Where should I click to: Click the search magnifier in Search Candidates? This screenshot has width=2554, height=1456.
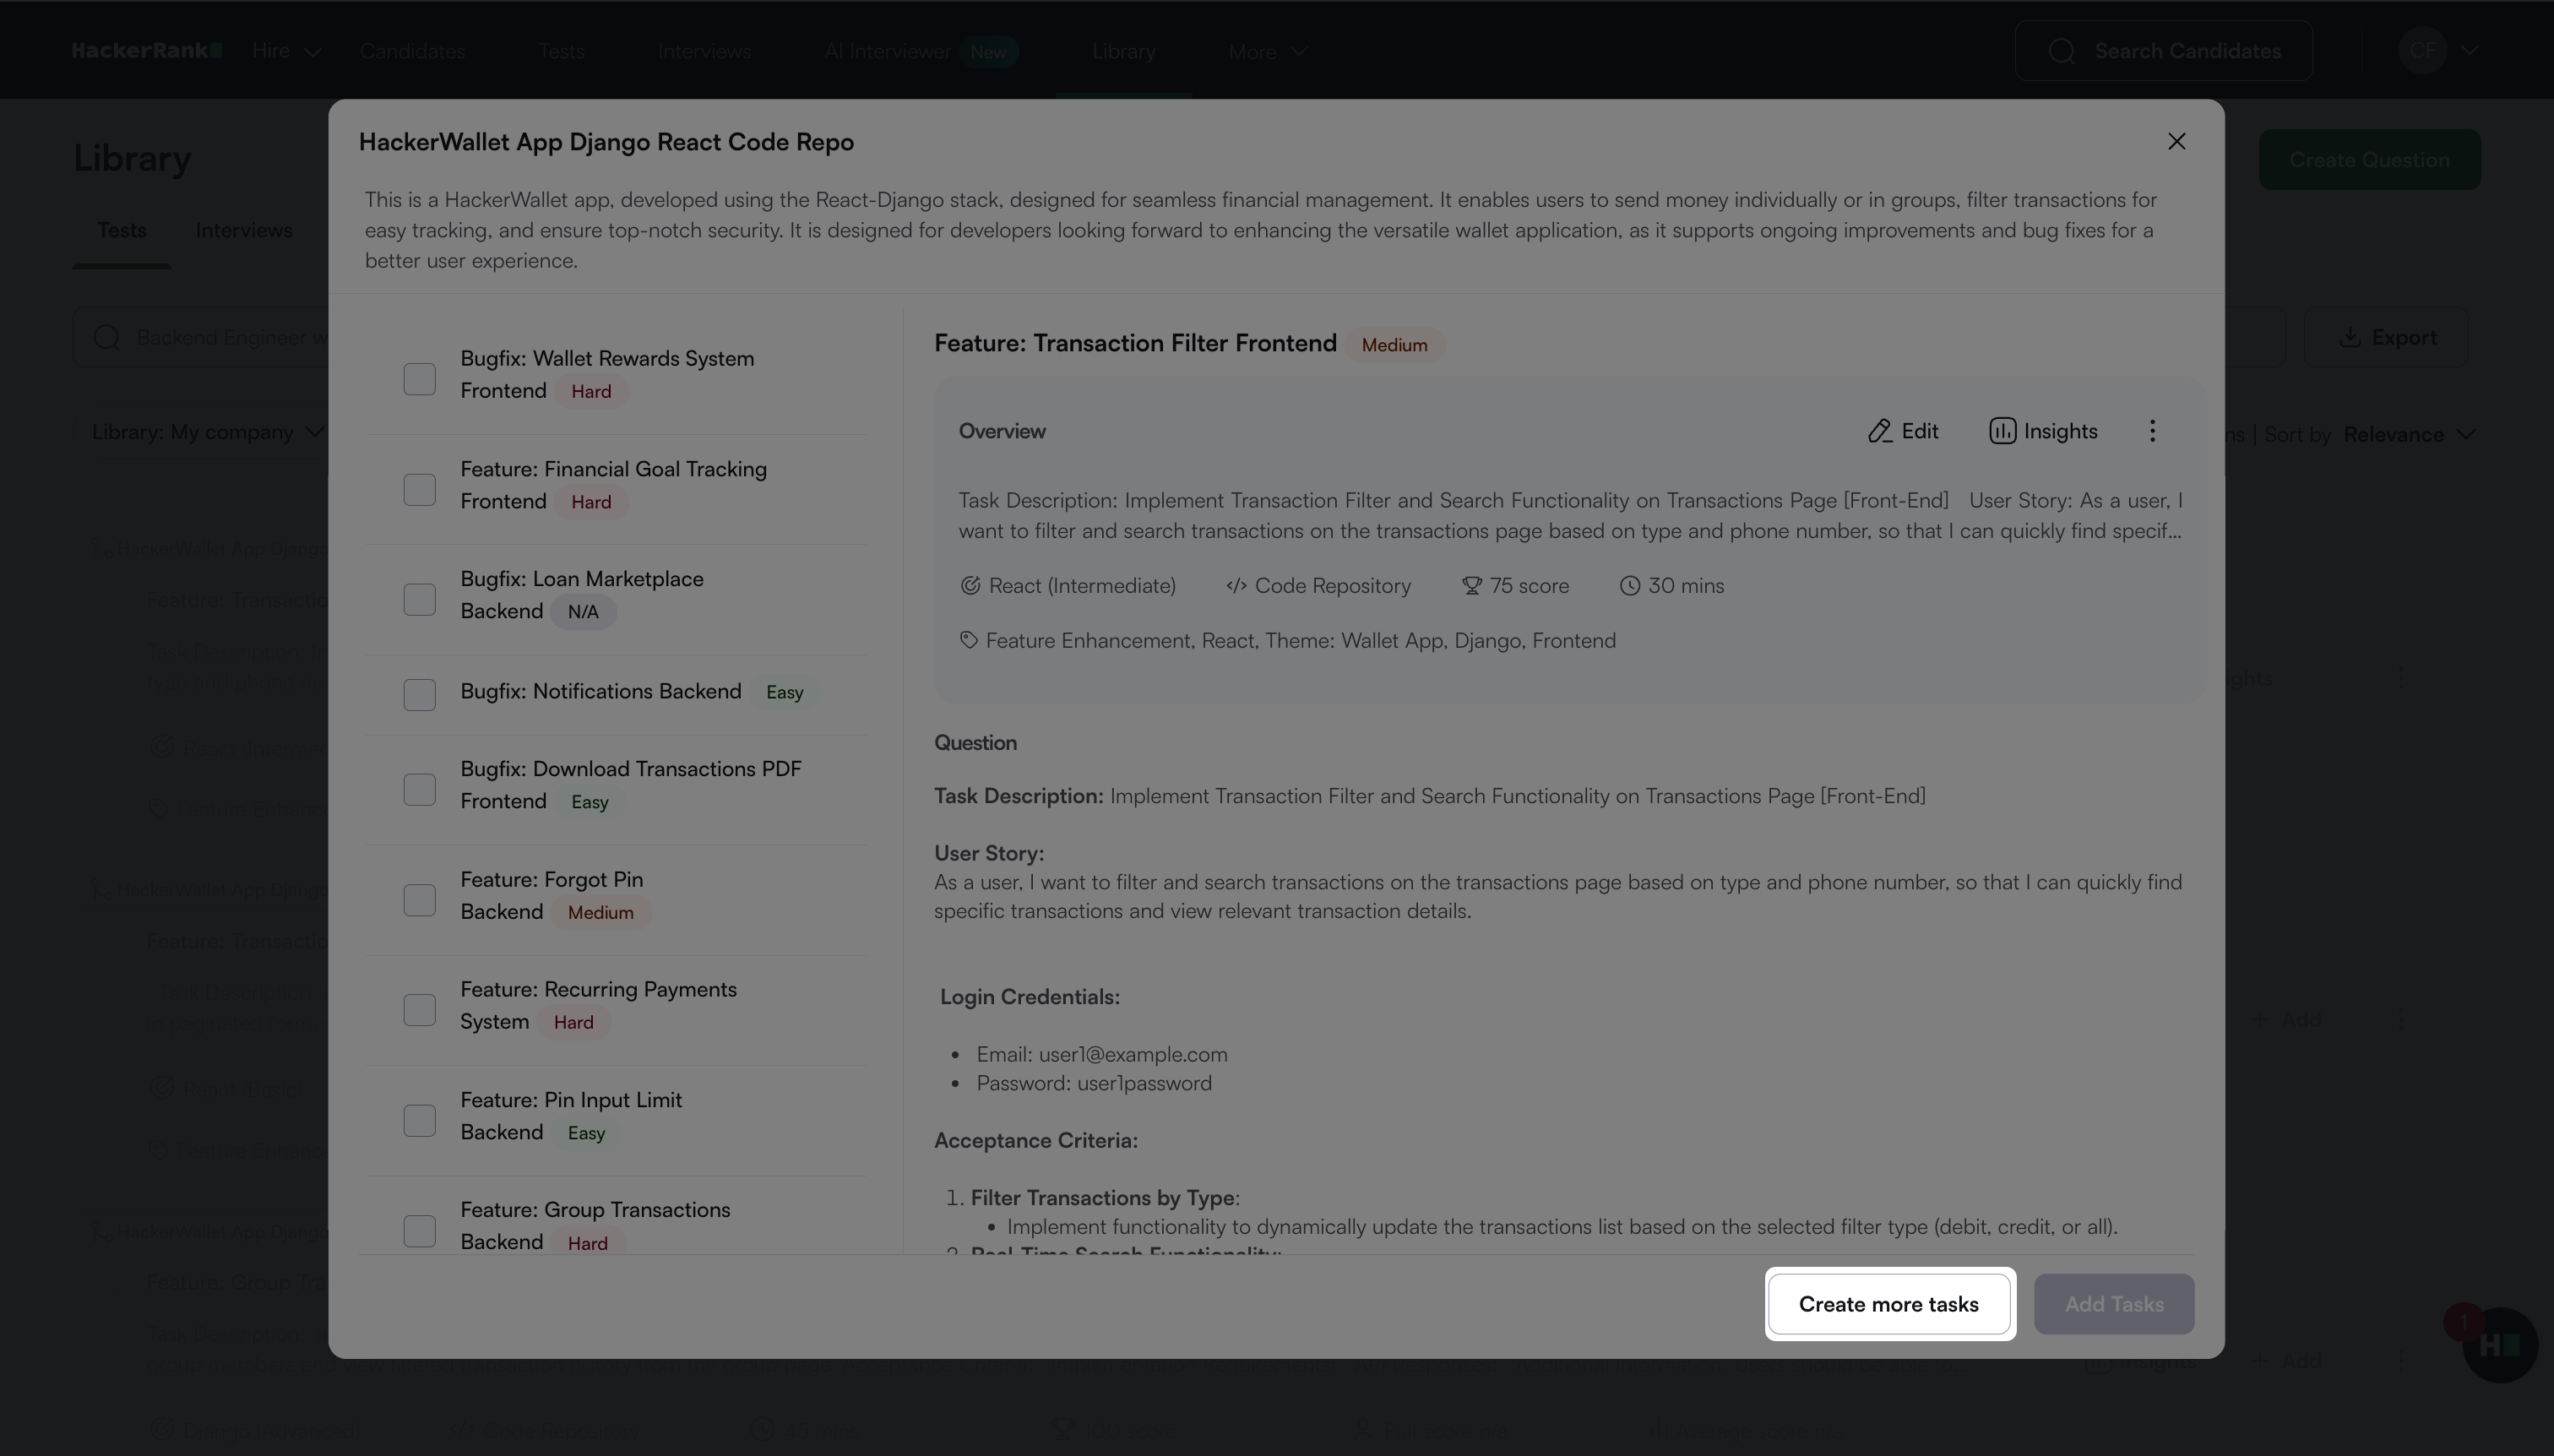pos(2061,51)
